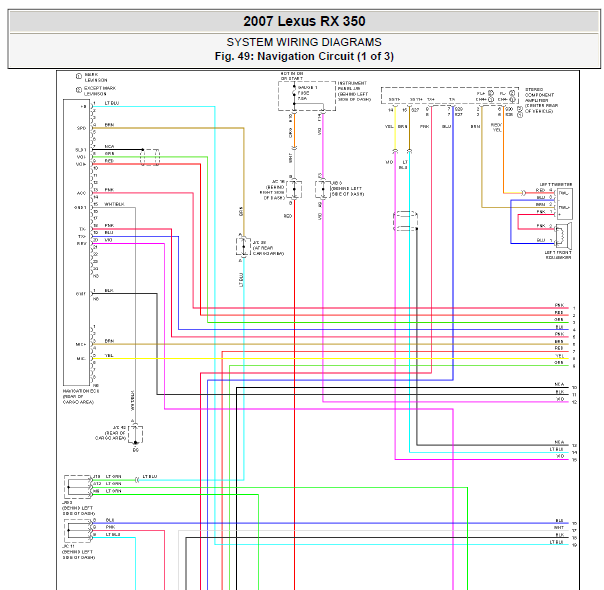Click the J/C 42 junction connector symbol
This screenshot has width=604, height=590.
point(135,435)
